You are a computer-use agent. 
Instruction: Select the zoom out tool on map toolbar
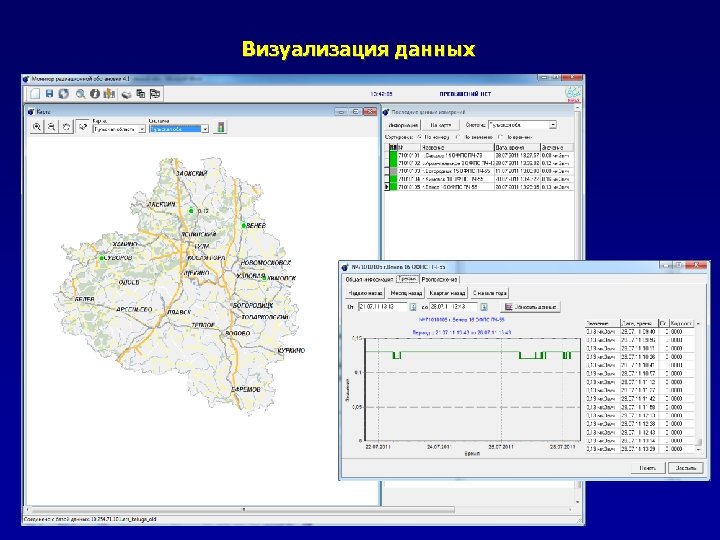(x=51, y=127)
